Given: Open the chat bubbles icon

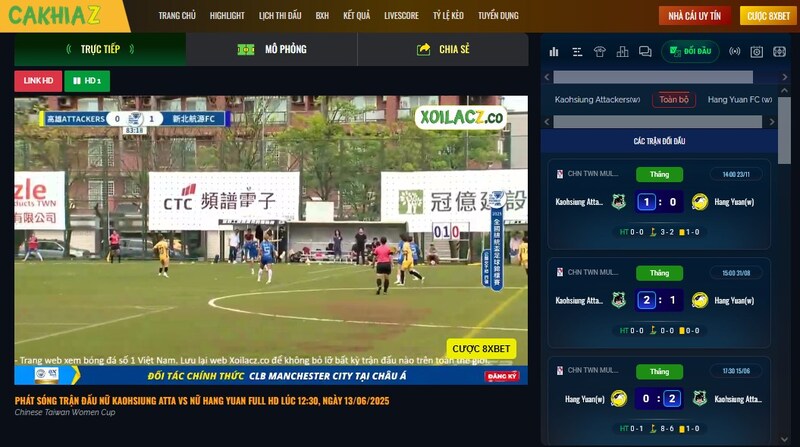Looking at the screenshot, I should click(645, 52).
